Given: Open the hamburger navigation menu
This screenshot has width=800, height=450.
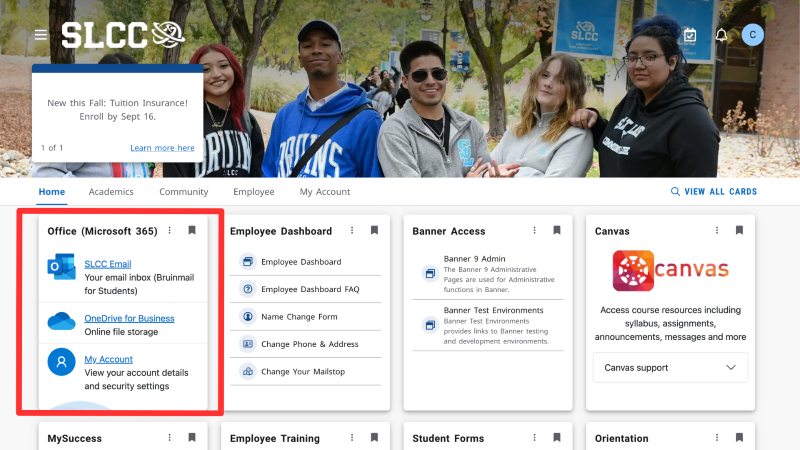Looking at the screenshot, I should (x=41, y=35).
